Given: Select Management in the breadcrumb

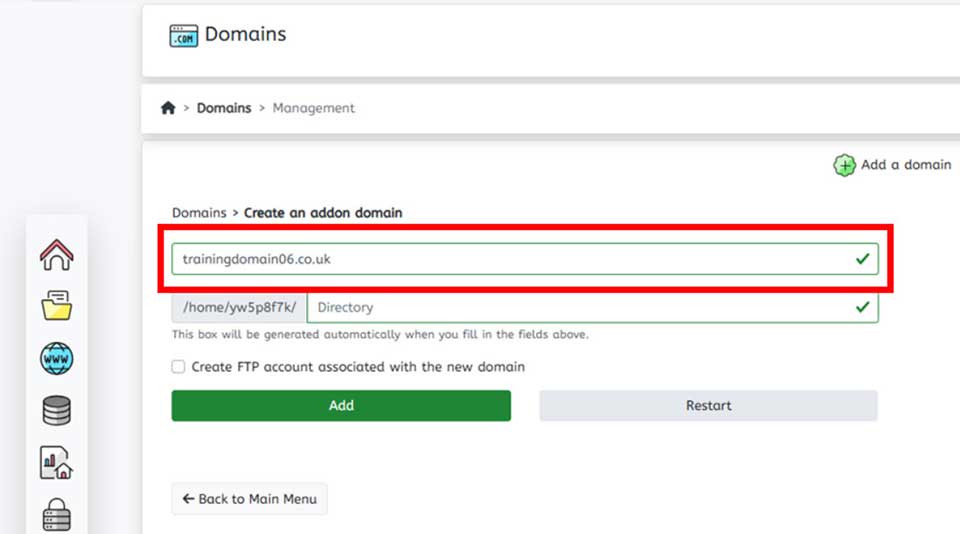Looking at the screenshot, I should (x=313, y=108).
